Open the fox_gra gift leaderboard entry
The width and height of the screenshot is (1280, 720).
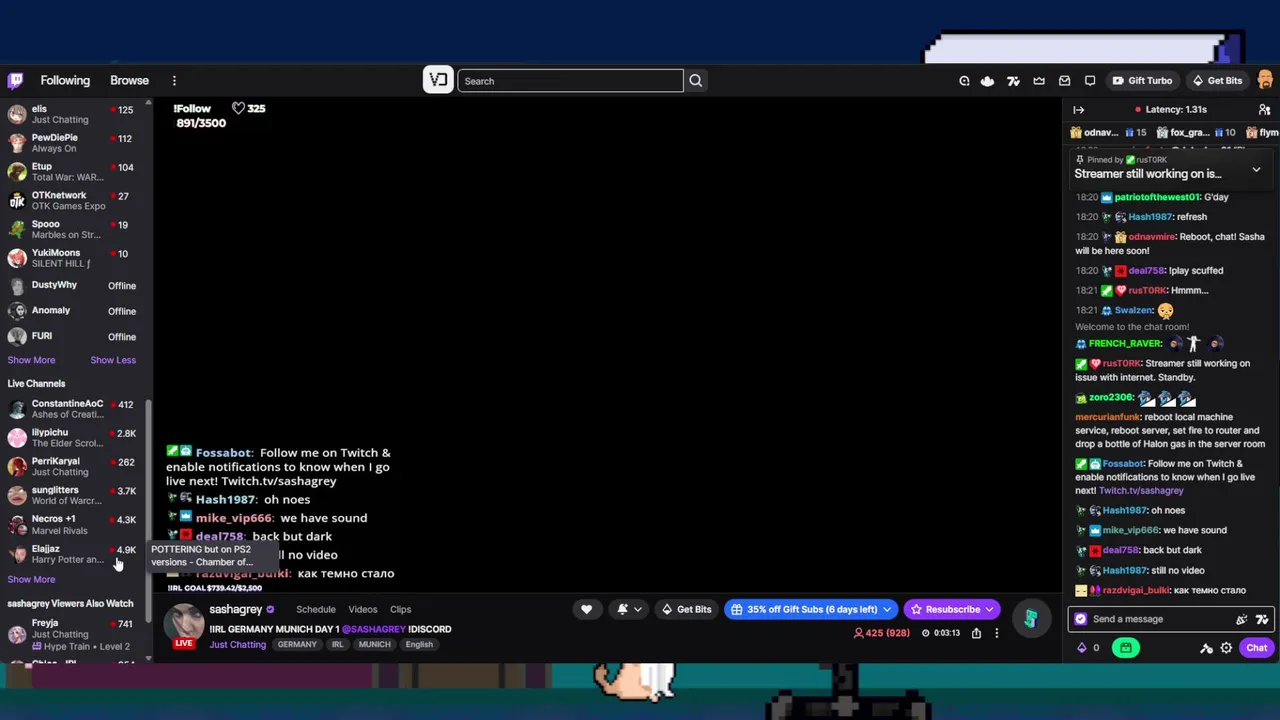[1195, 132]
